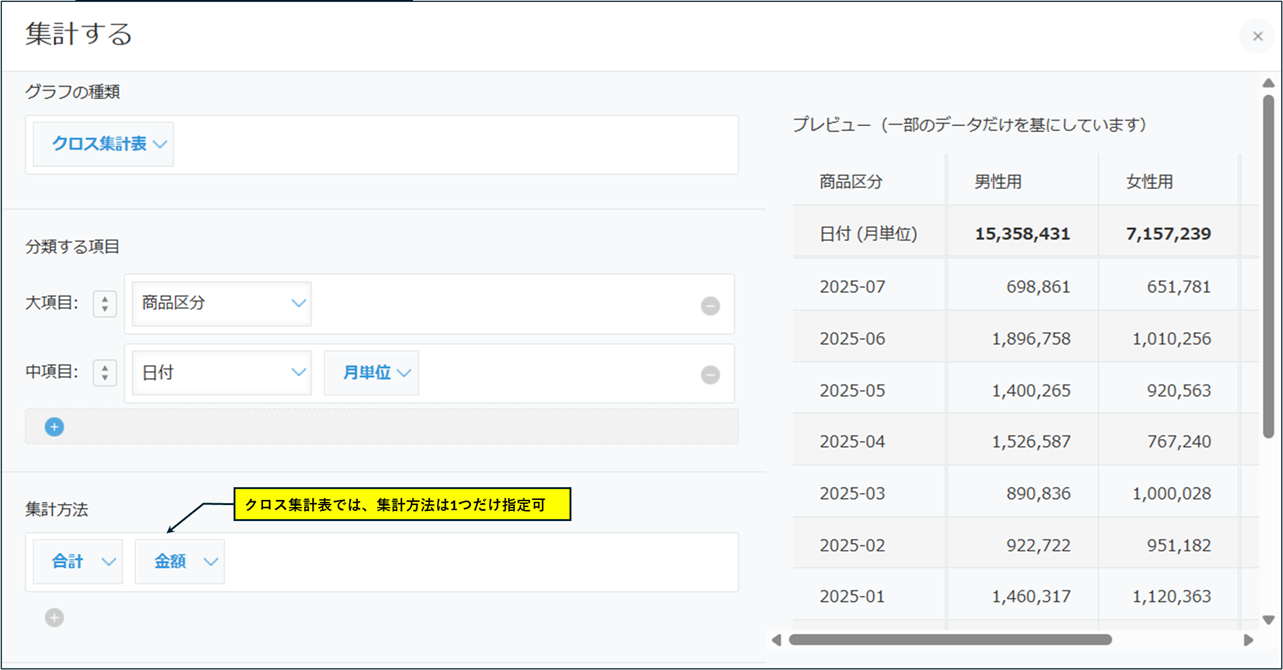Screen dimensions: 1283x670
Task: Add a new classification item with blue plus
Action: click(54, 427)
